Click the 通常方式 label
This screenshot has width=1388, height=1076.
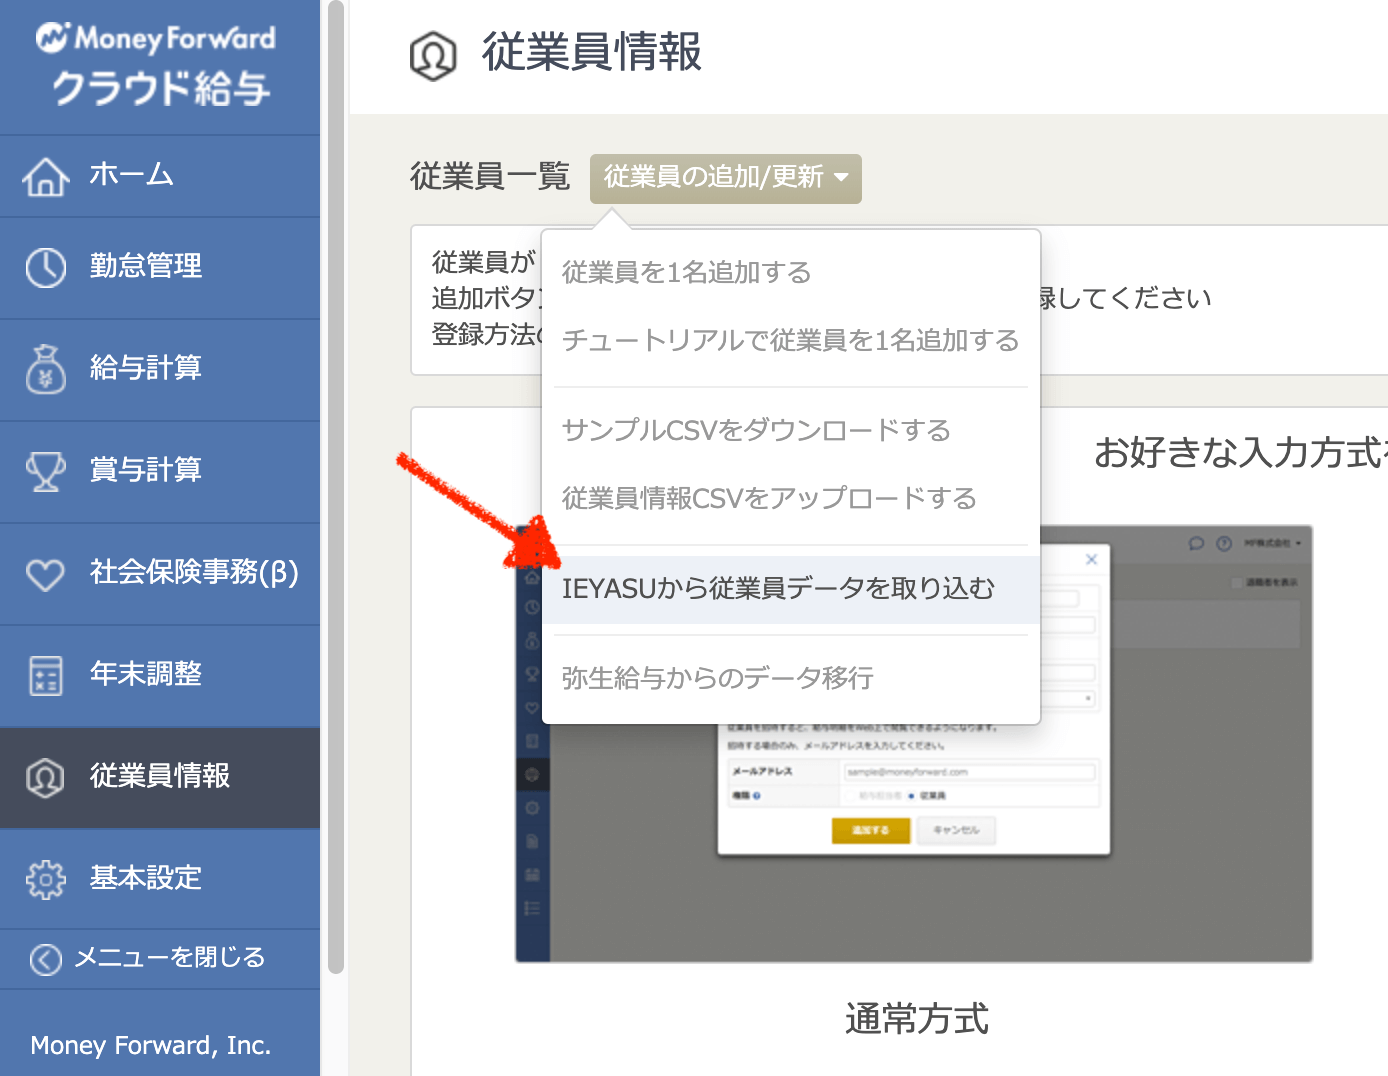point(917,1019)
